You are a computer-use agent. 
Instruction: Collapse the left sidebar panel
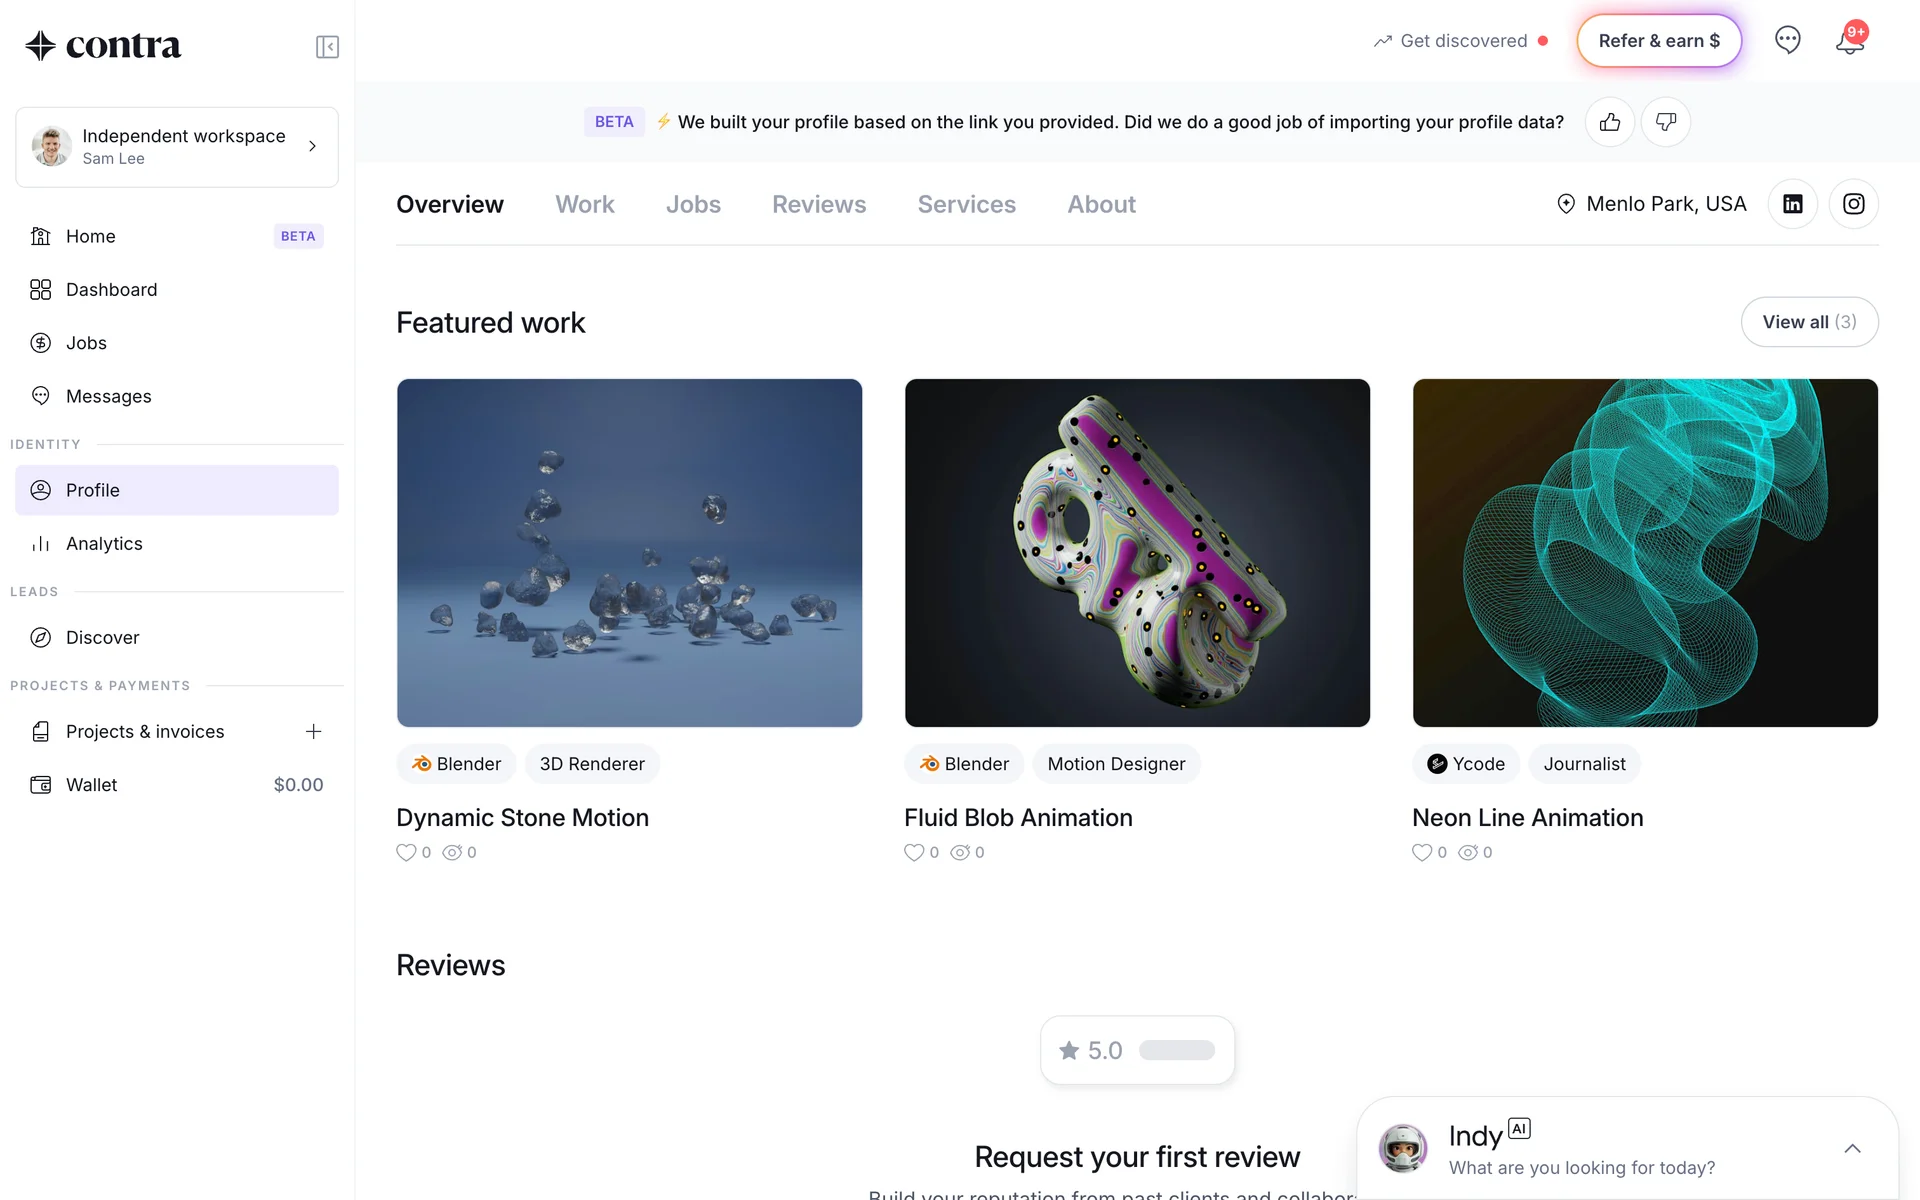click(x=327, y=47)
